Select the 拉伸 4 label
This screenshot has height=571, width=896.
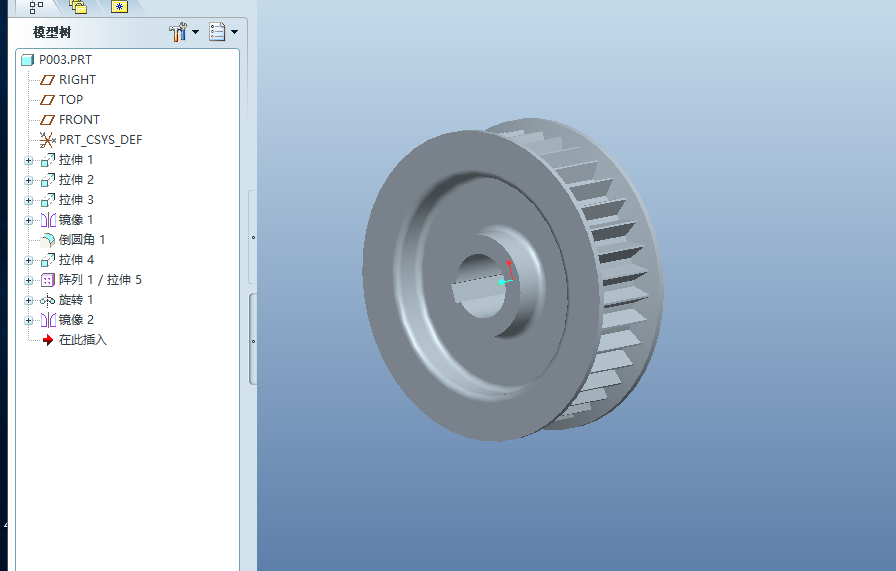click(76, 260)
